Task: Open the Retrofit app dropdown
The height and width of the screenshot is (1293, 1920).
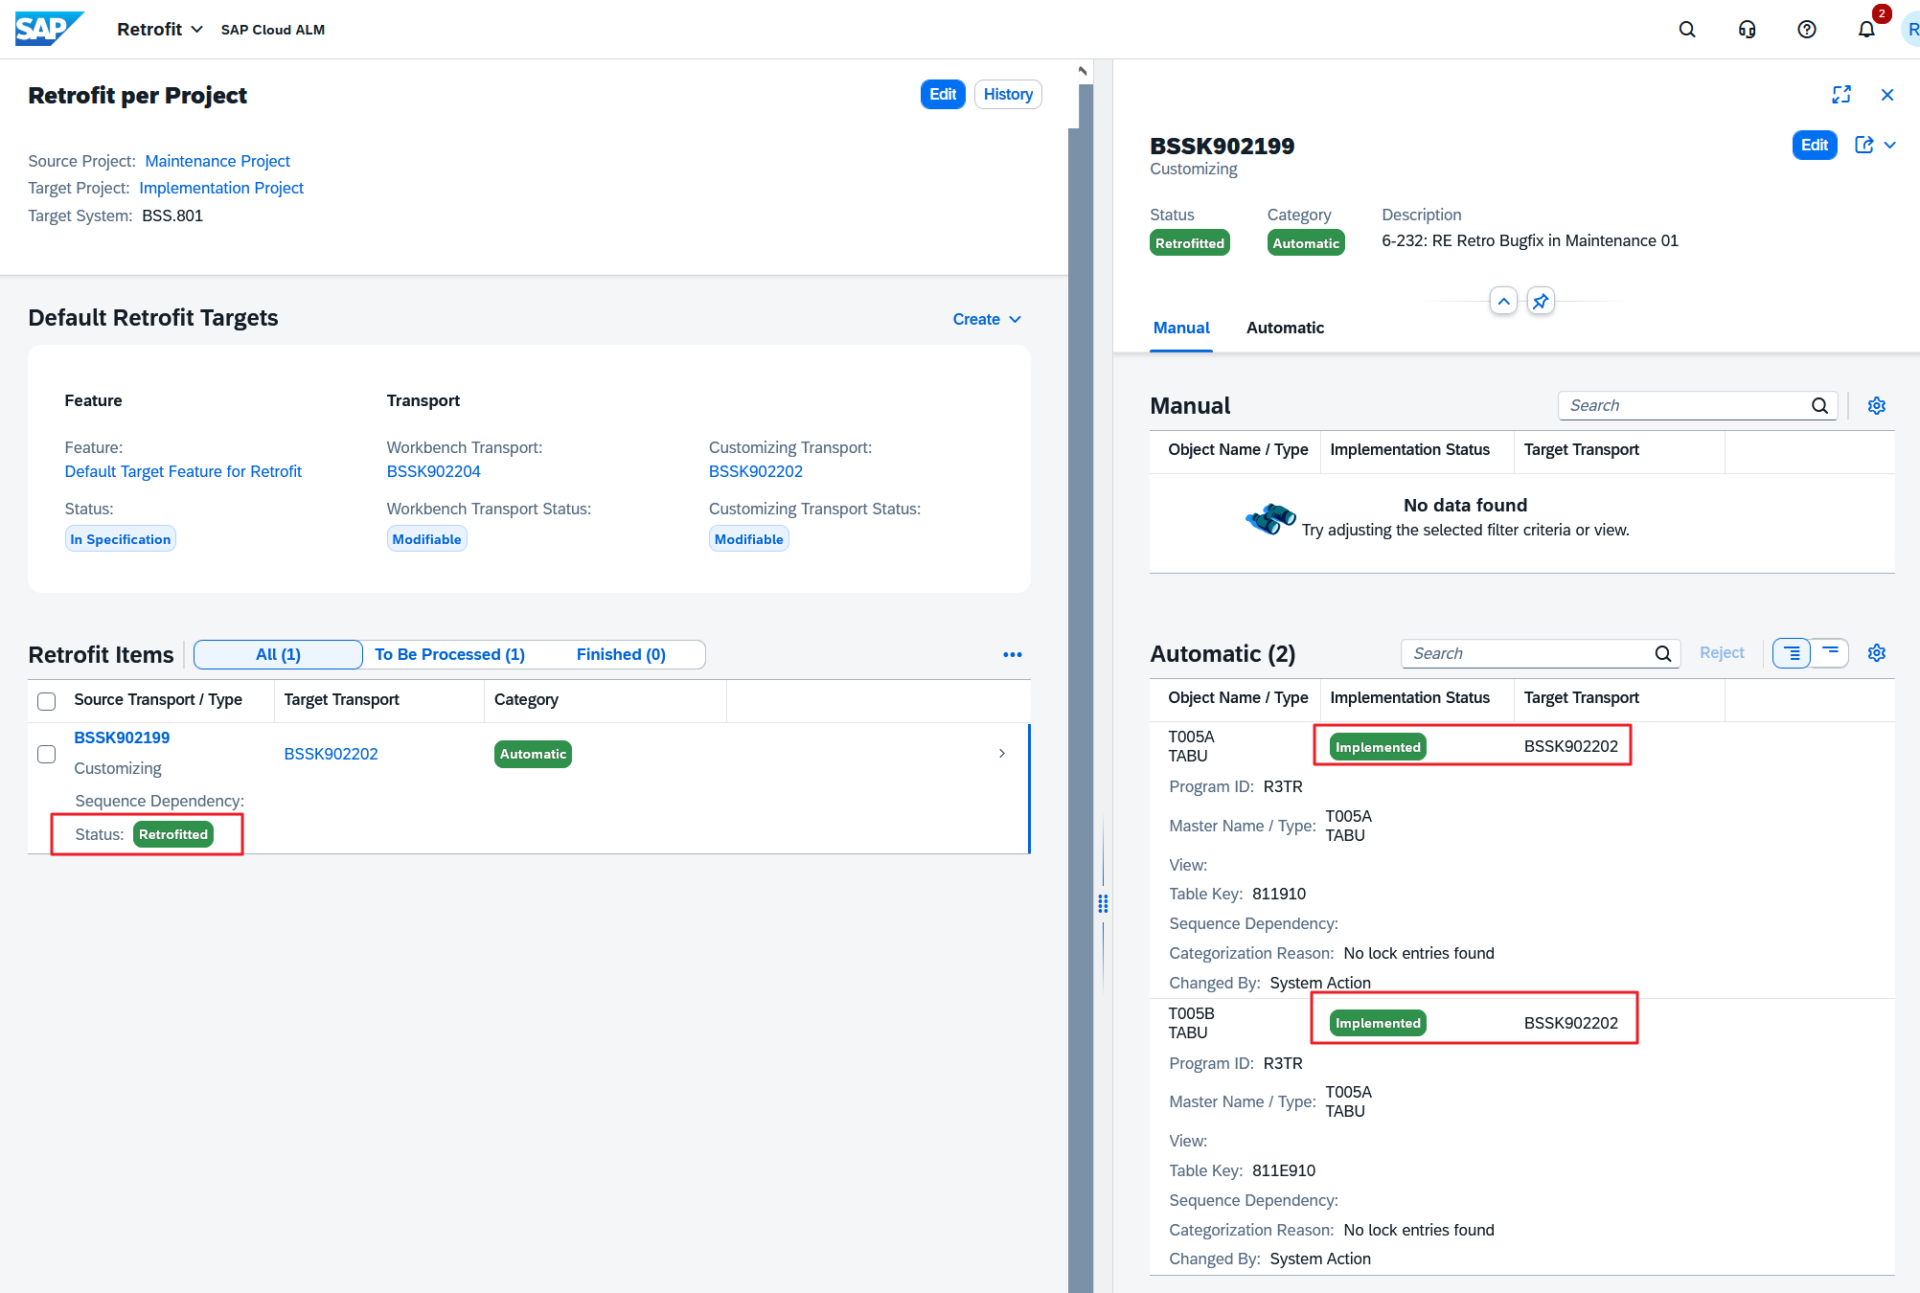Action: point(160,30)
